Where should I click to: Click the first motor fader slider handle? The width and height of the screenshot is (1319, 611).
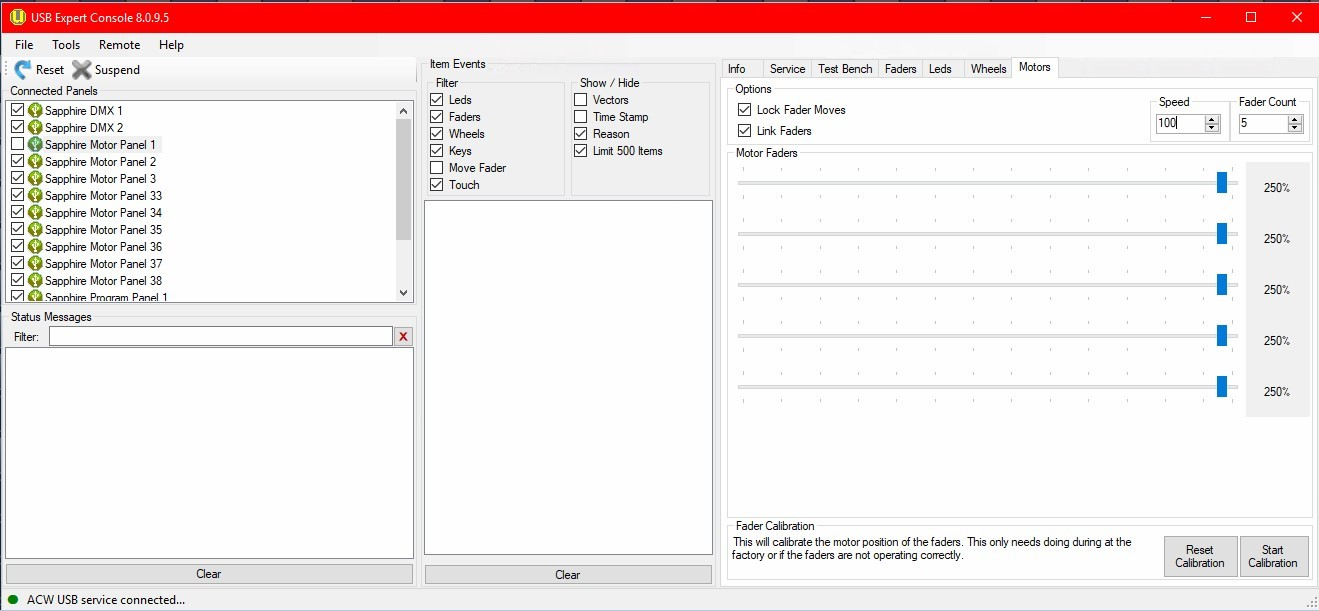tap(1222, 182)
